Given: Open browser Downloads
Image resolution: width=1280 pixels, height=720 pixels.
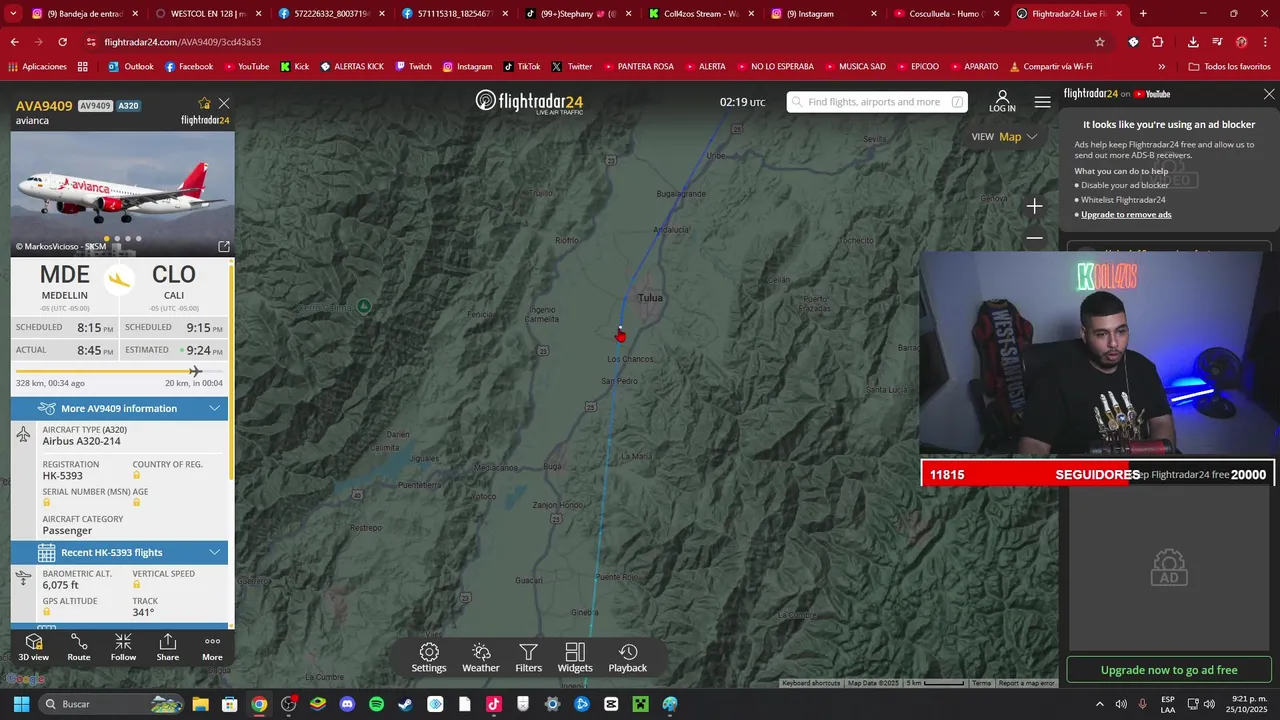Looking at the screenshot, I should [x=1193, y=42].
